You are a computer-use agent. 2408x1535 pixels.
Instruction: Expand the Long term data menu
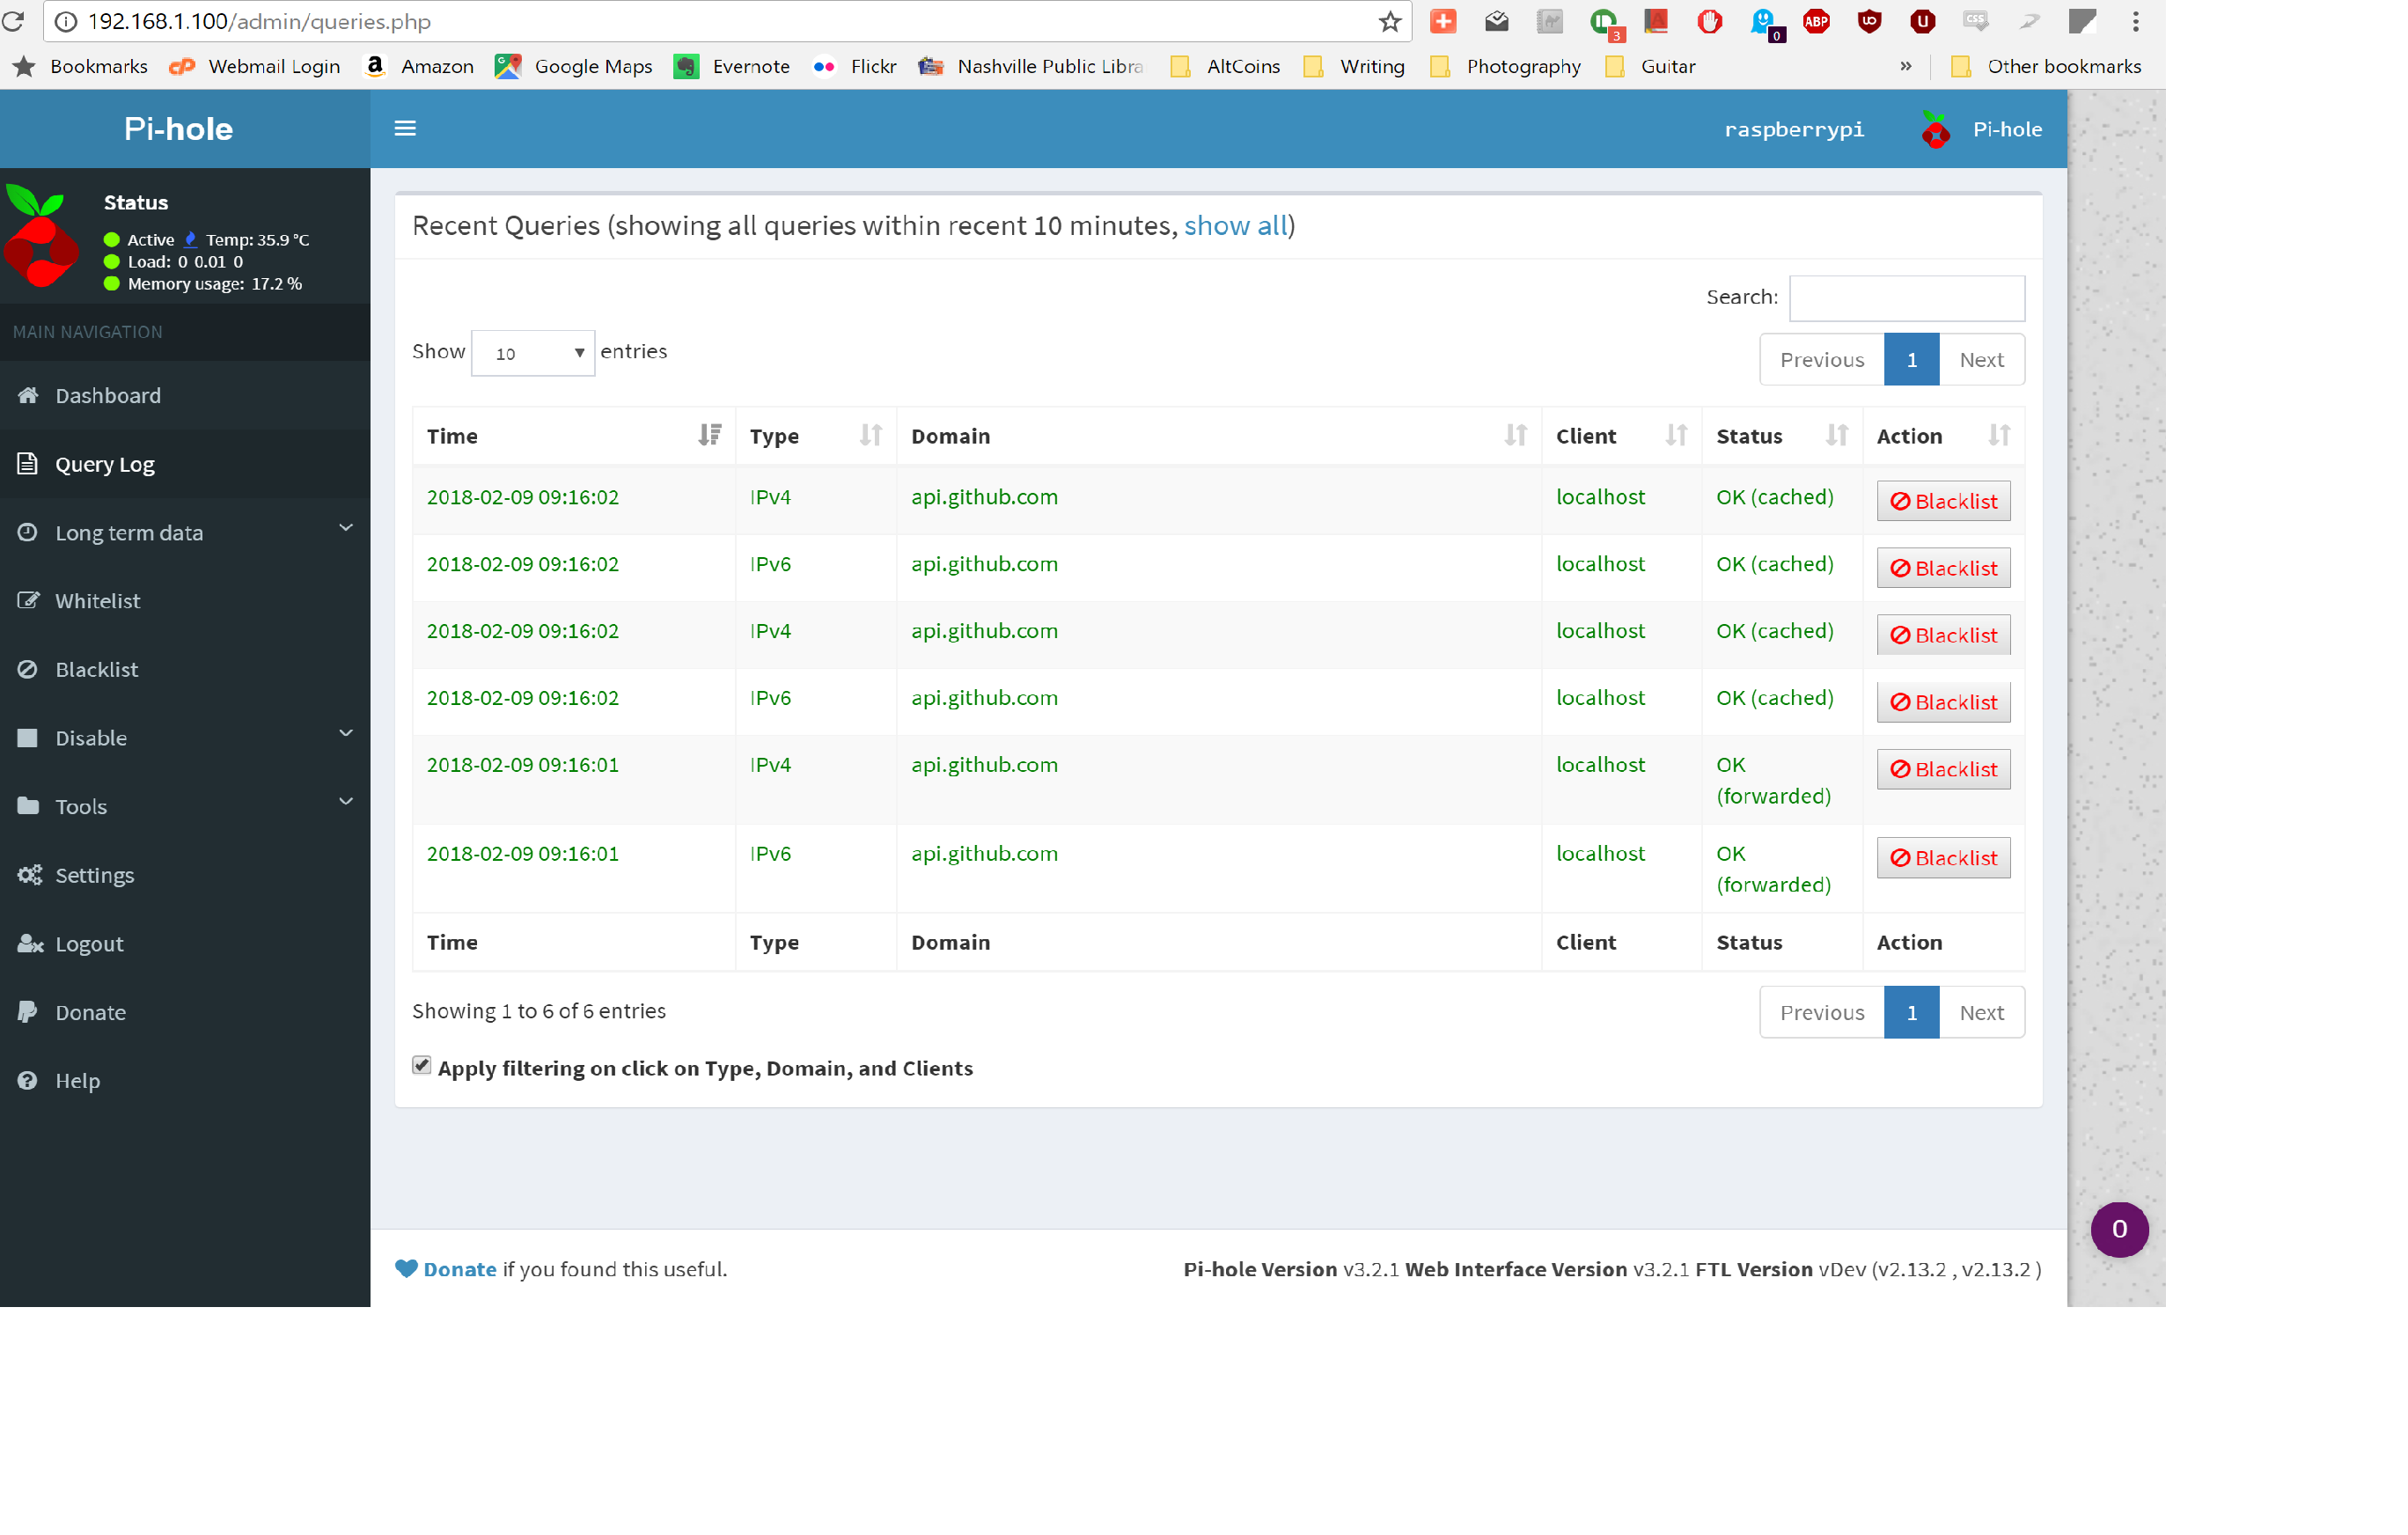pyautogui.click(x=185, y=533)
